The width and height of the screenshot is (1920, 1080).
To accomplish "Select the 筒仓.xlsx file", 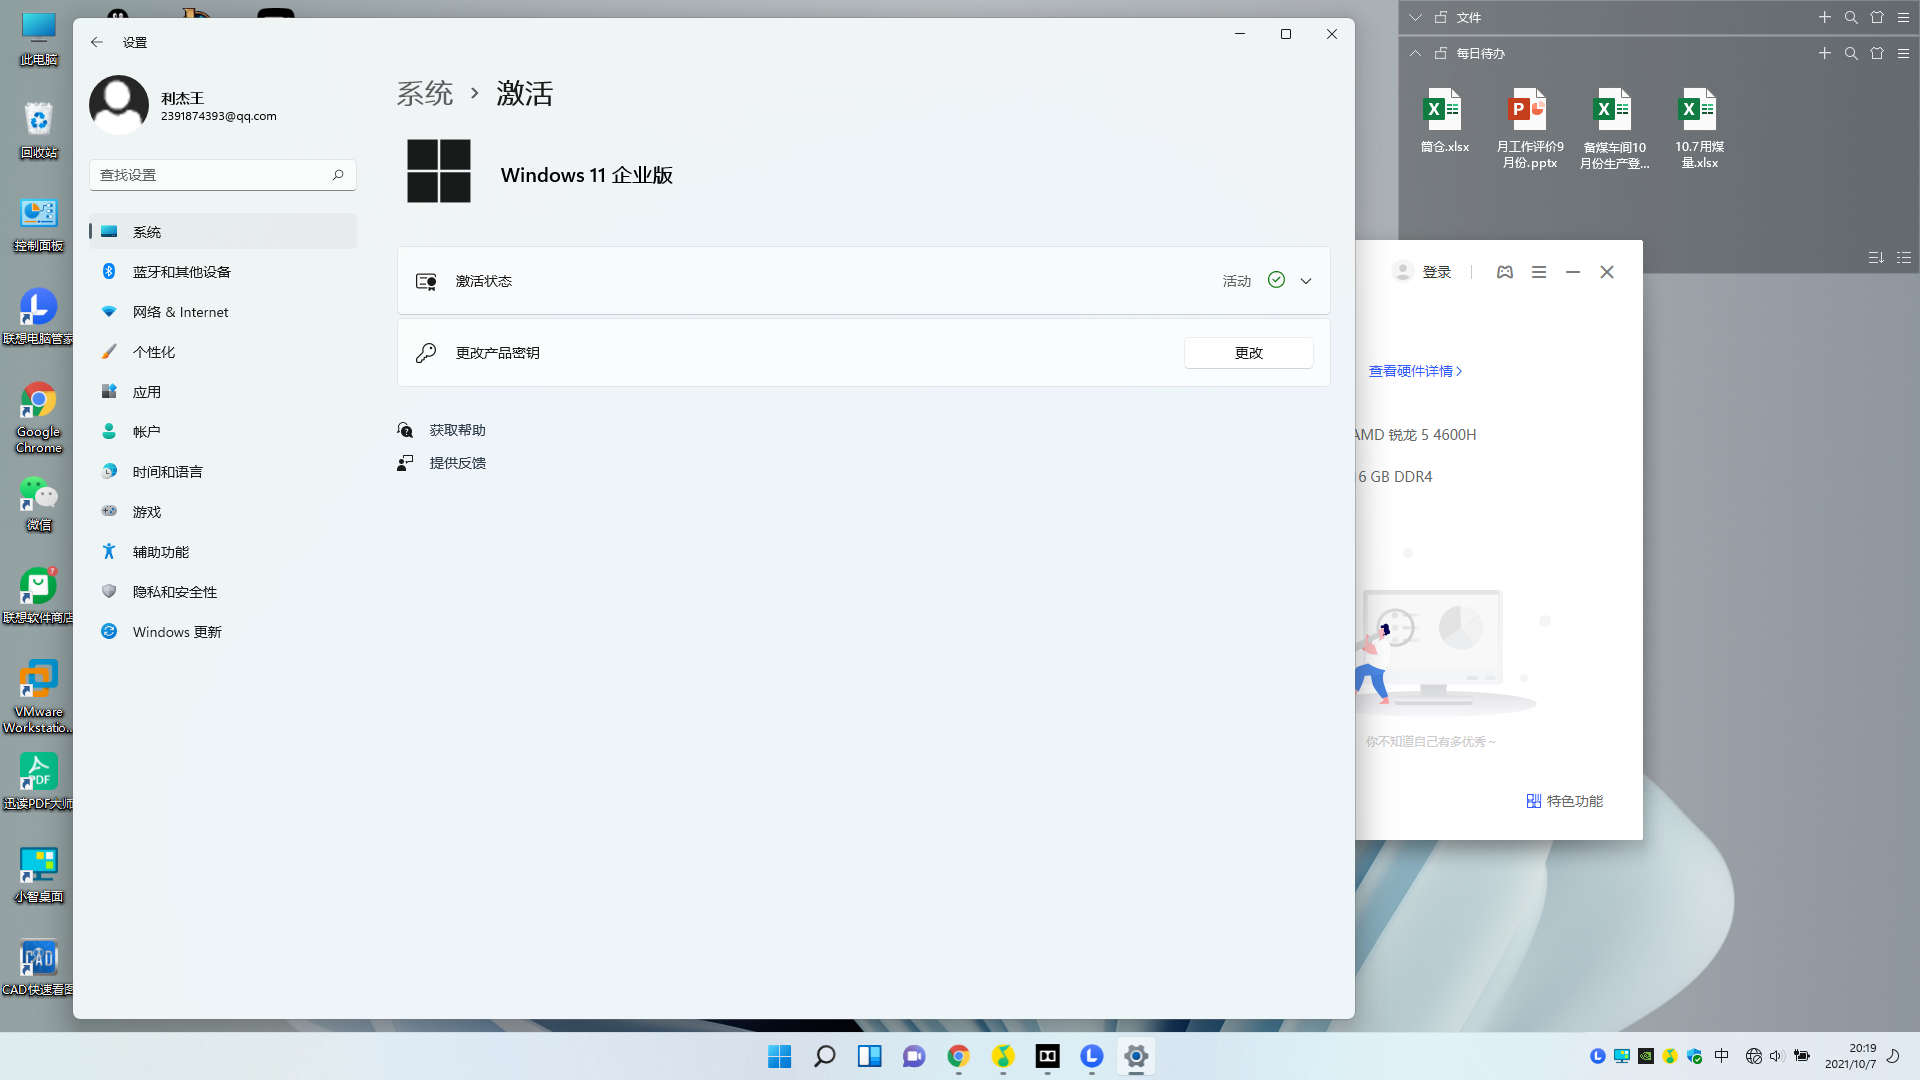I will tap(1444, 121).
